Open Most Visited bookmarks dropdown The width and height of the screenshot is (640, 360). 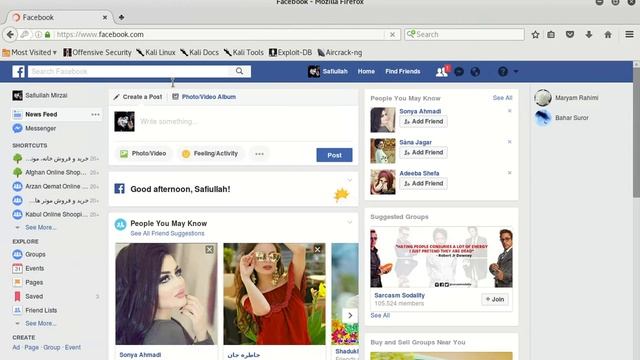[29, 52]
